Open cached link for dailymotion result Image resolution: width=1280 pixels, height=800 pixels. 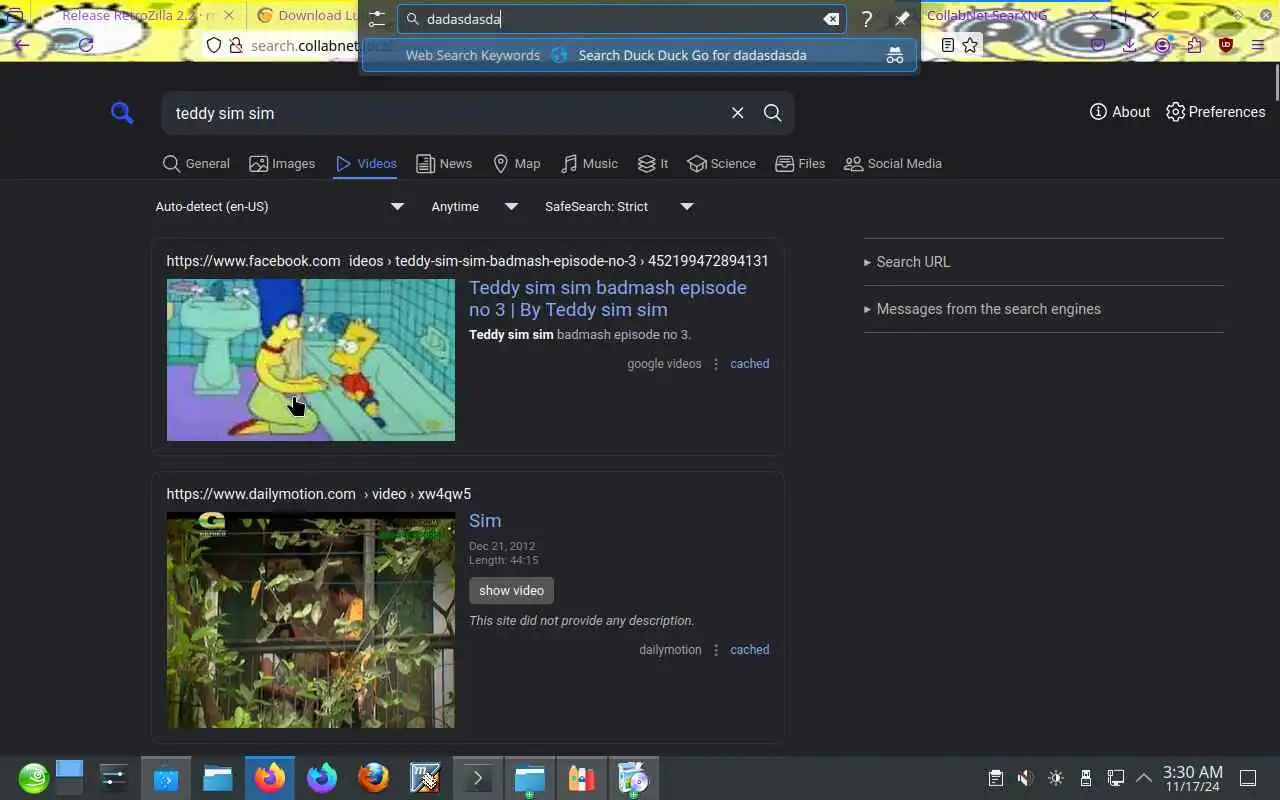click(749, 650)
